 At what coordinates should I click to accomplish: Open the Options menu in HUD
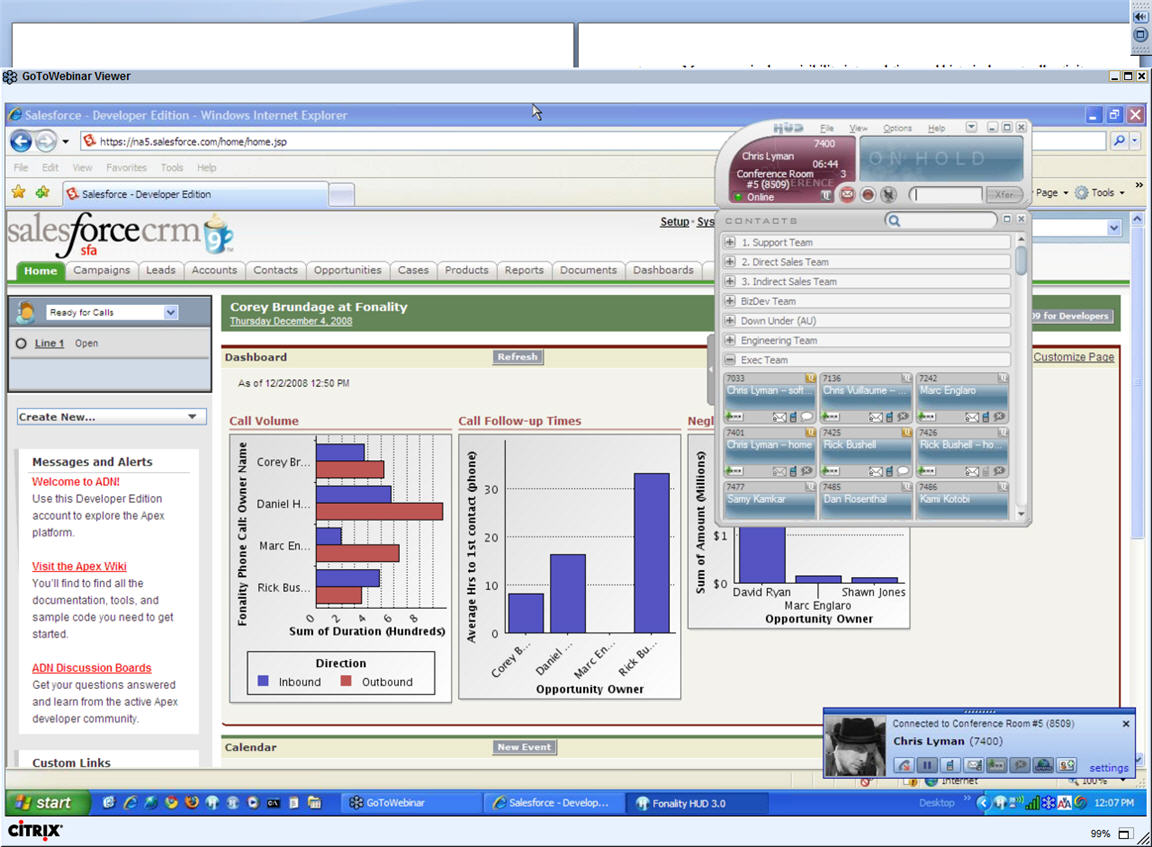coord(897,129)
